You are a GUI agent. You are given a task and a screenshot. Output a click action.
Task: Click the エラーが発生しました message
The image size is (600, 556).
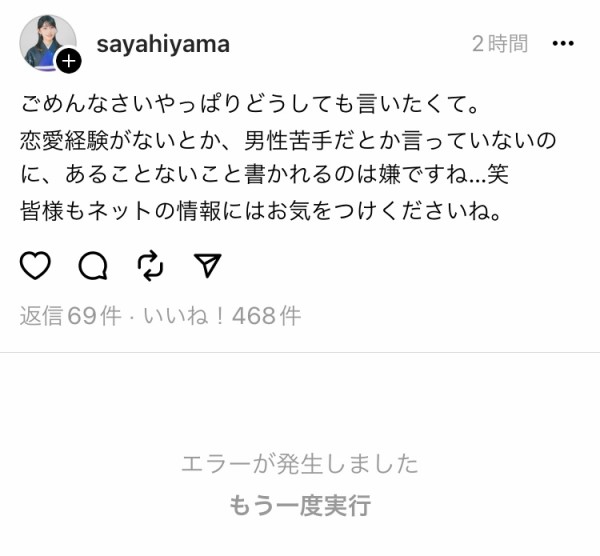click(300, 464)
